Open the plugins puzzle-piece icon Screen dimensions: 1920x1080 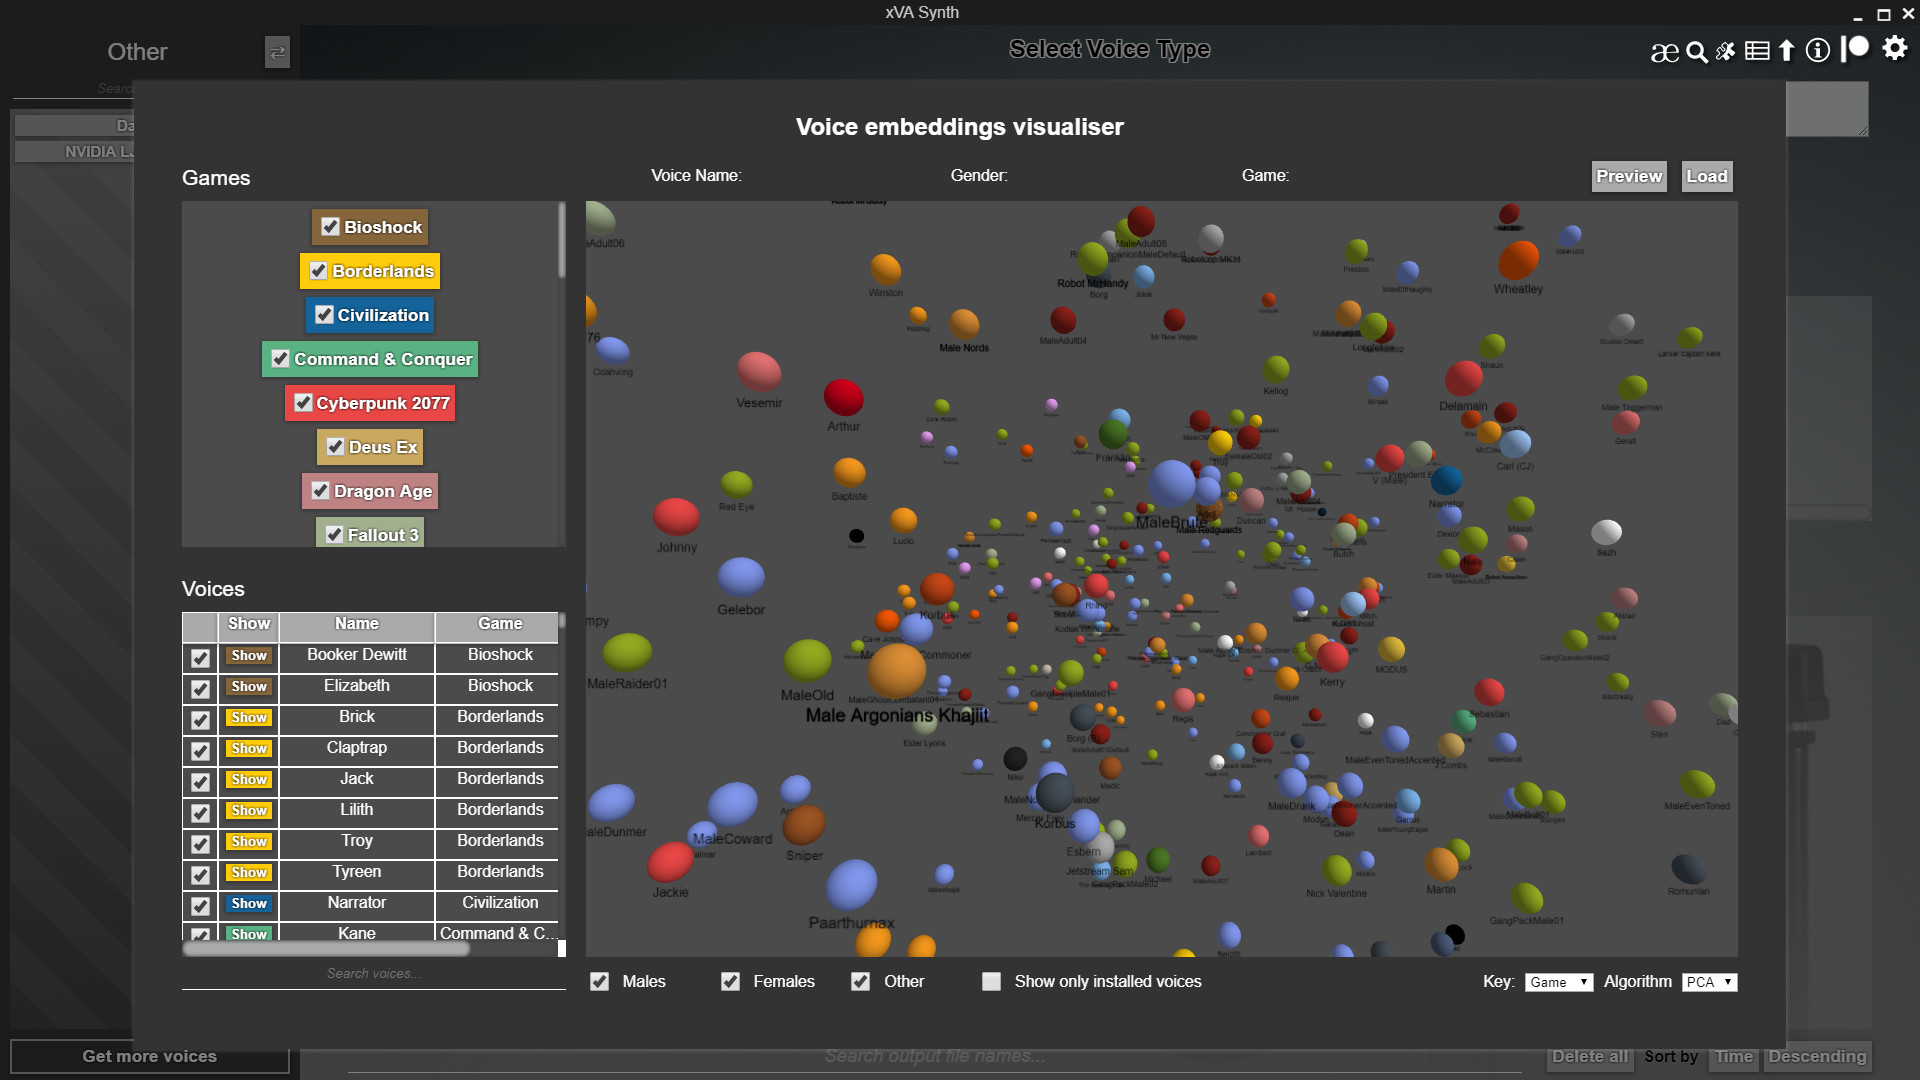[1726, 51]
